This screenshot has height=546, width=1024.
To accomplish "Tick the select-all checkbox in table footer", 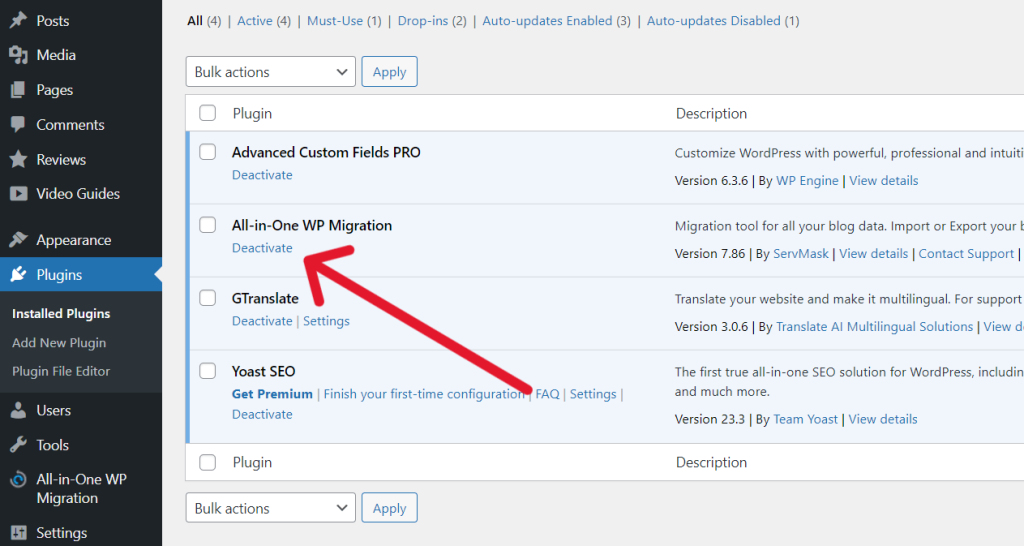I will [x=208, y=462].
